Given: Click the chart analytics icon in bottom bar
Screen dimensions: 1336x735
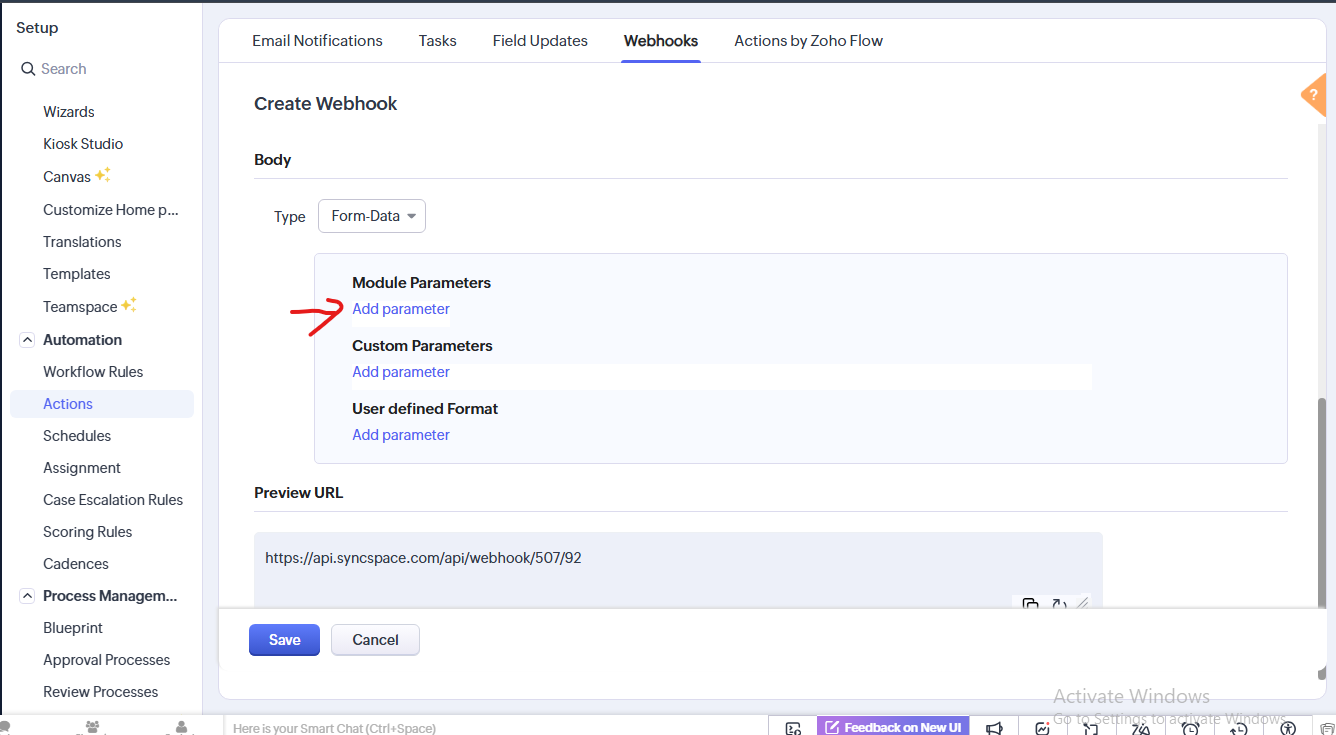Looking at the screenshot, I should [x=1043, y=728].
